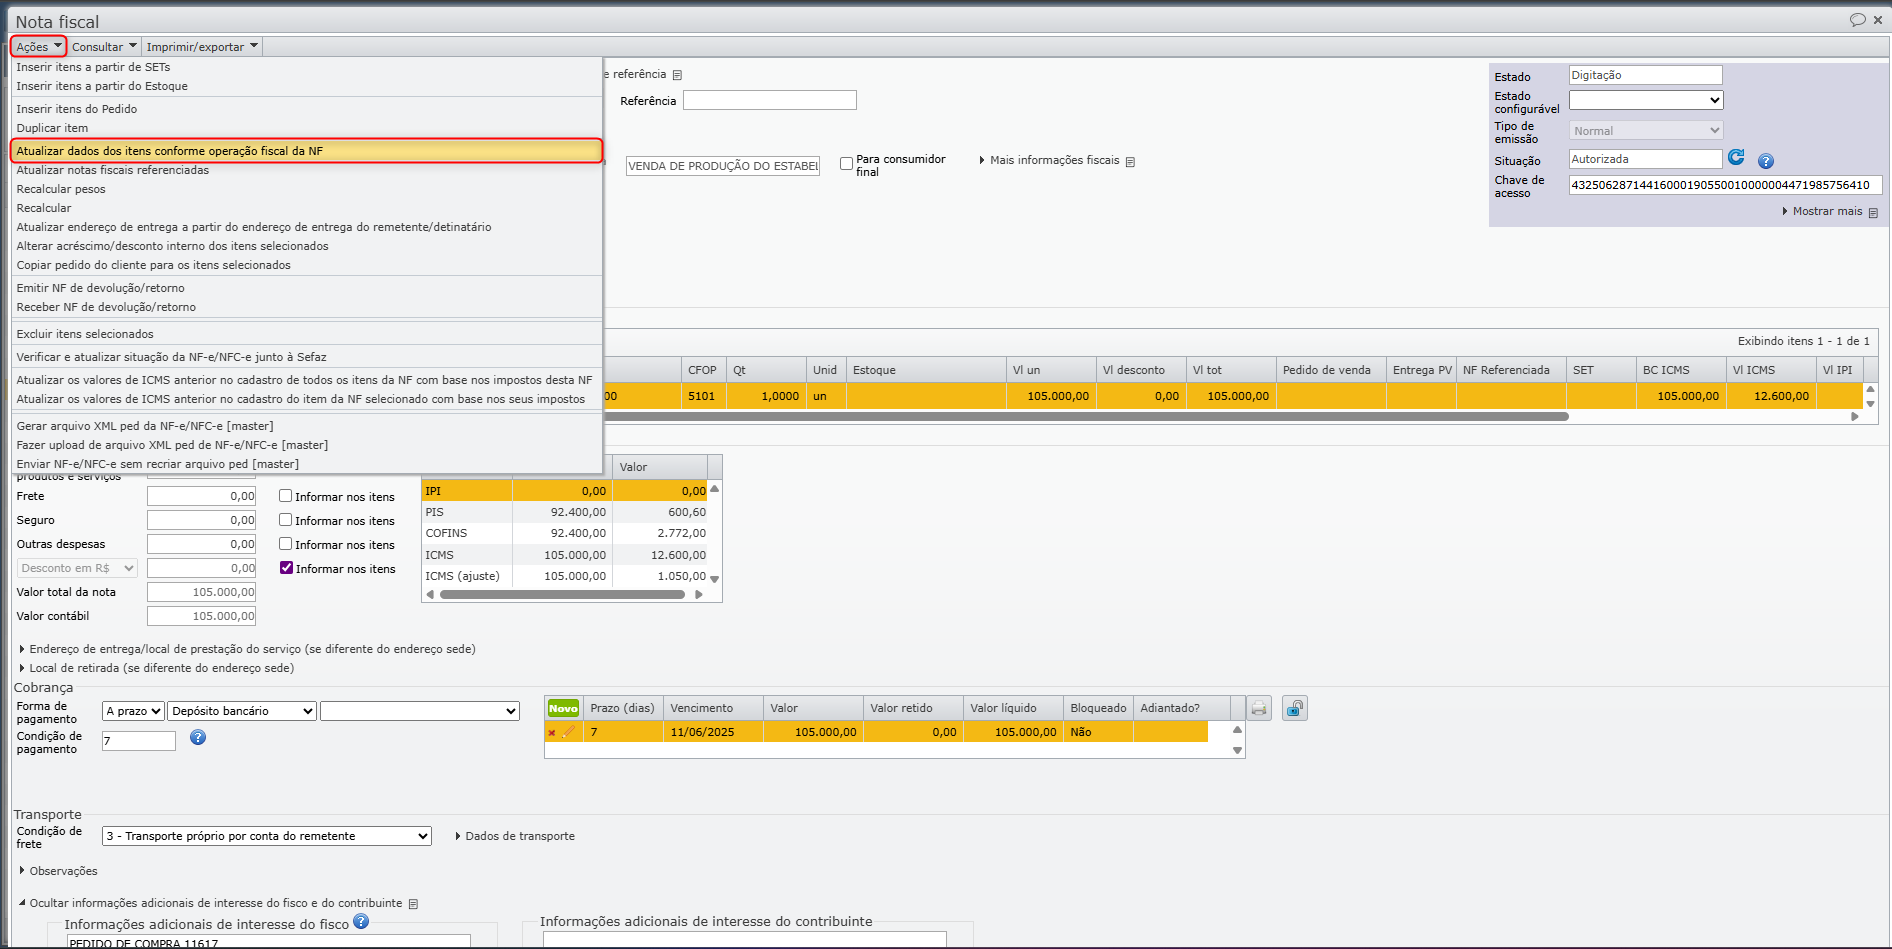Viewport: 1892px width, 949px height.
Task: Open help icon beside Condição de pagamento
Action: (198, 737)
